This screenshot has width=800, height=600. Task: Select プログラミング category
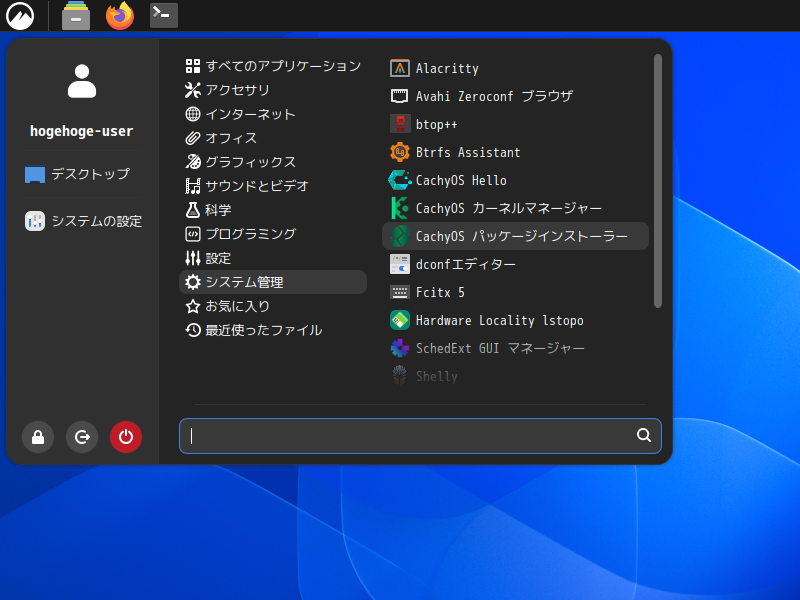point(273,234)
